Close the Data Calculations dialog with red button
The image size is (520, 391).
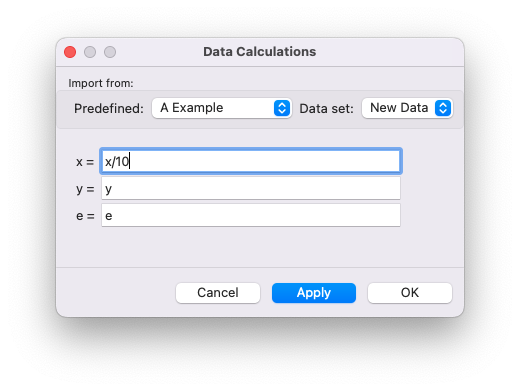pyautogui.click(x=70, y=52)
